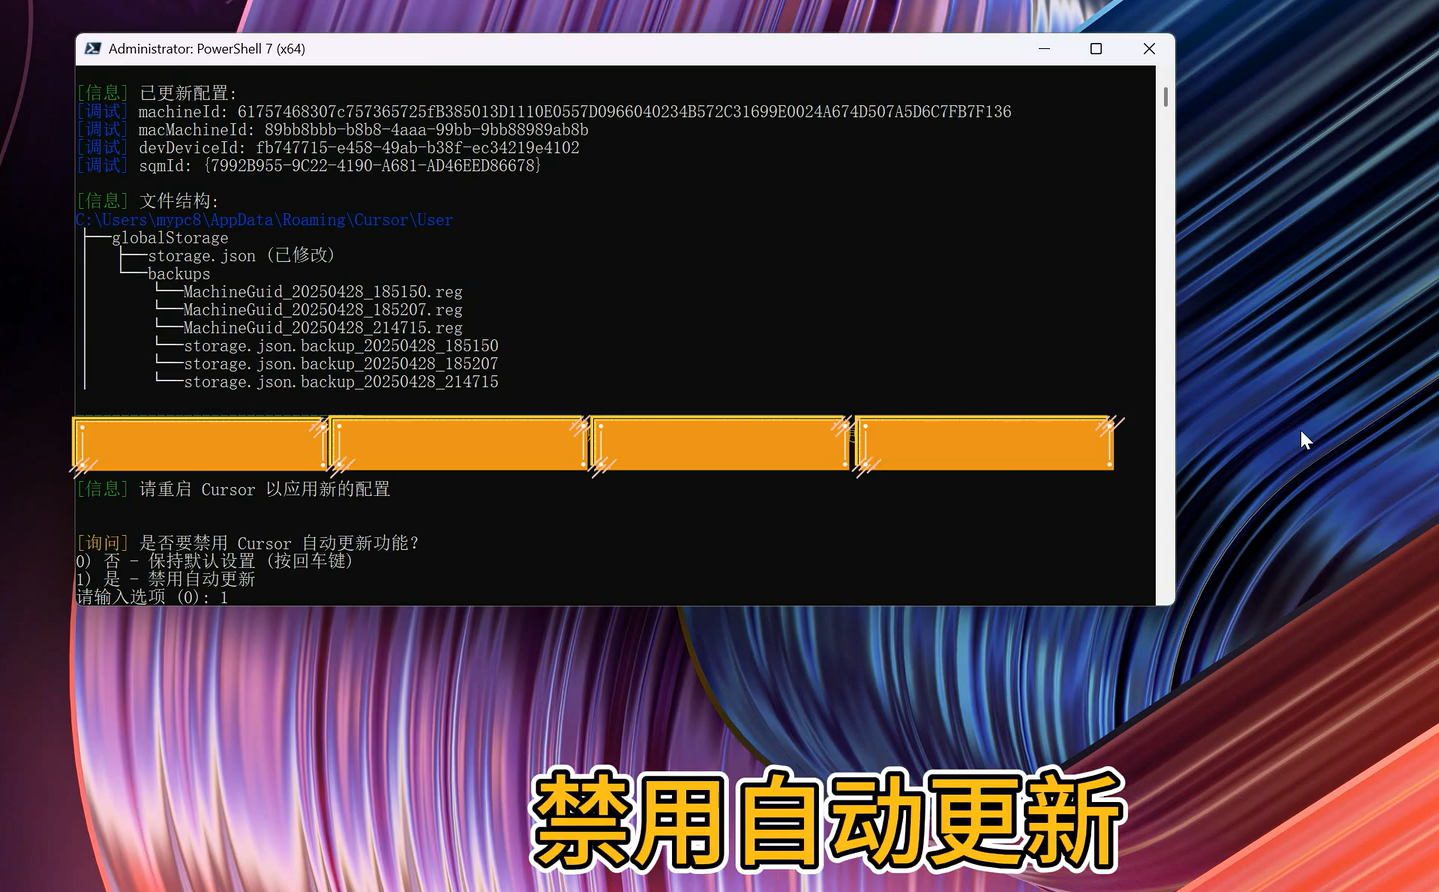Click MachineGuid_20250428_185150.reg in the file tree
1439x892 pixels.
(322, 292)
